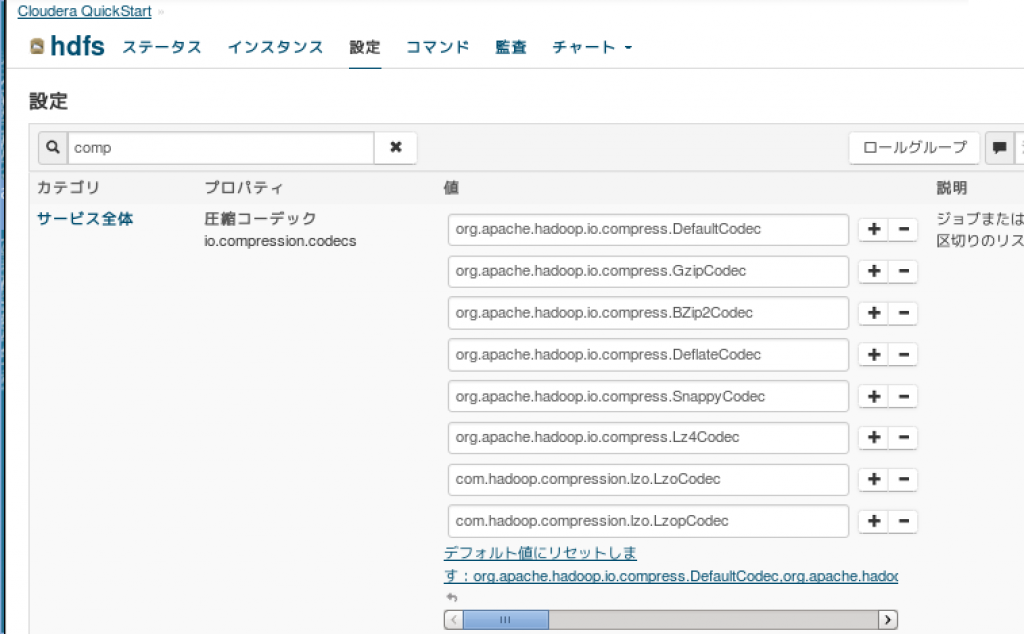Open the comment bubble icon next to ロールグループ
The image size is (1024, 634).
coord(999,148)
